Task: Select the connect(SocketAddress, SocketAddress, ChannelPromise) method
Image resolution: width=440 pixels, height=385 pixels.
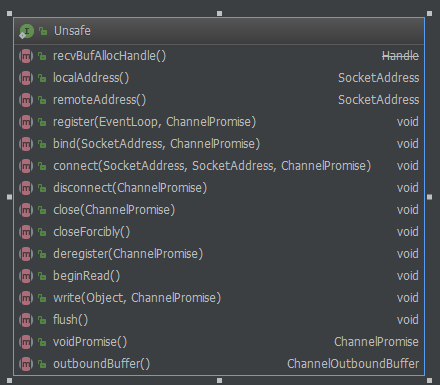Action: (x=212, y=166)
